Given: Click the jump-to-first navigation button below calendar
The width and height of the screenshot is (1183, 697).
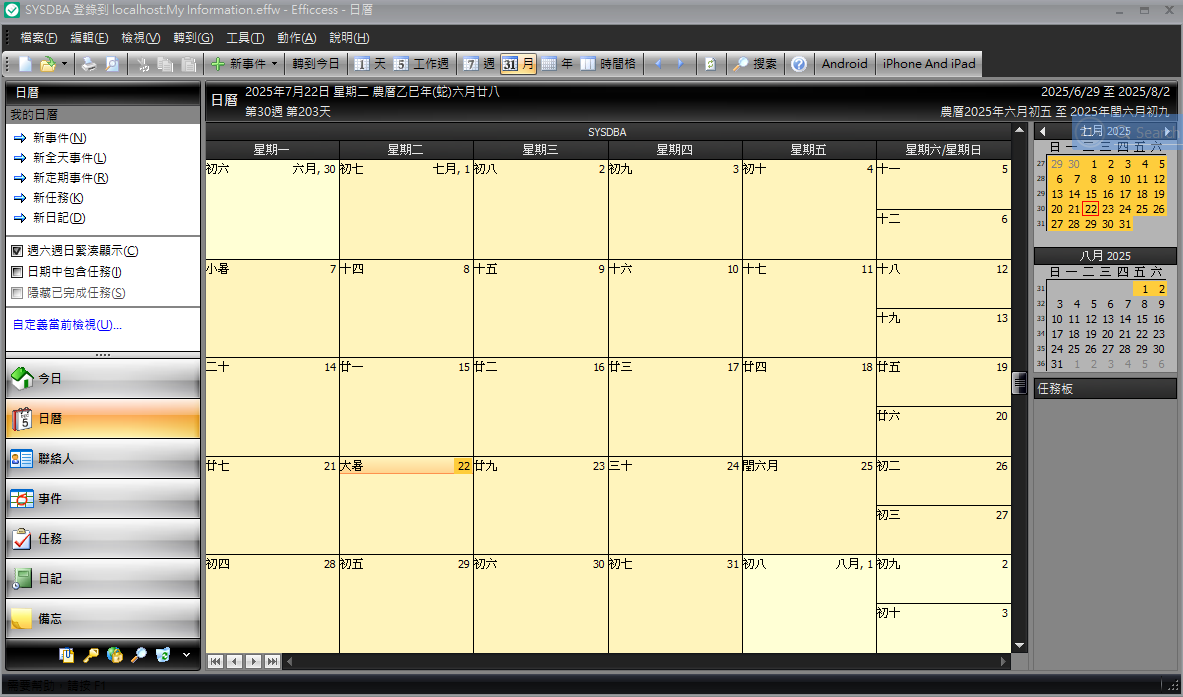Looking at the screenshot, I should click(216, 662).
